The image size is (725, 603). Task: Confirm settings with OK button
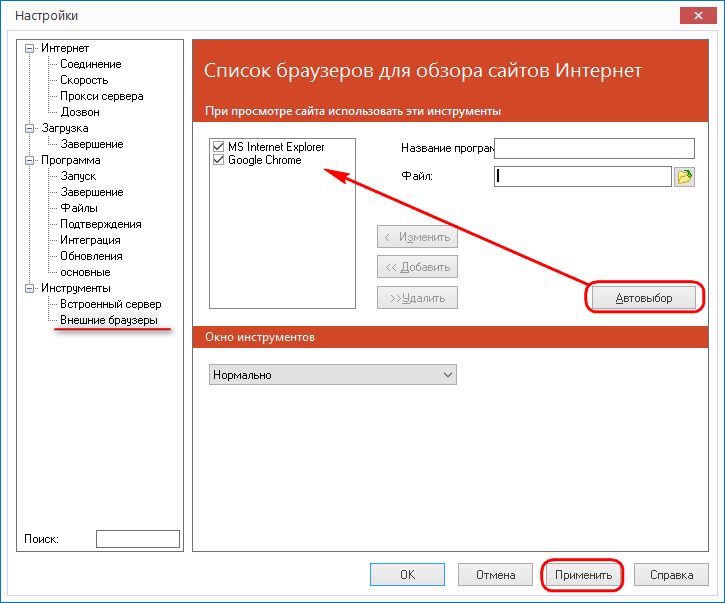click(x=407, y=574)
